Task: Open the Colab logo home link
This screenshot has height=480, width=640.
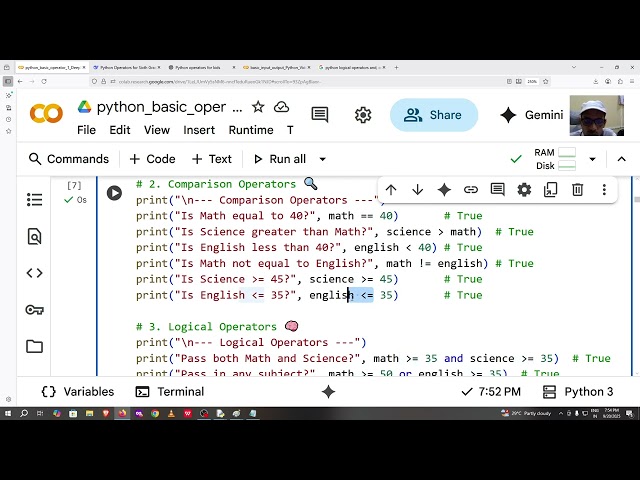Action: click(46, 114)
